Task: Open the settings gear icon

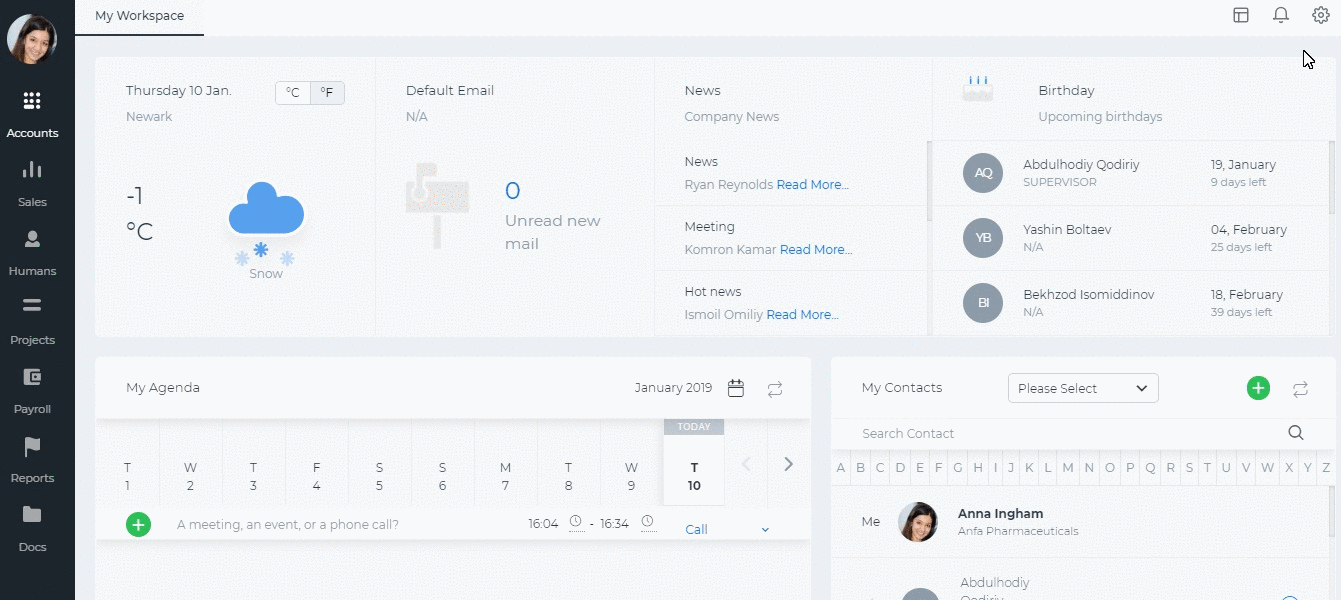Action: tap(1320, 15)
